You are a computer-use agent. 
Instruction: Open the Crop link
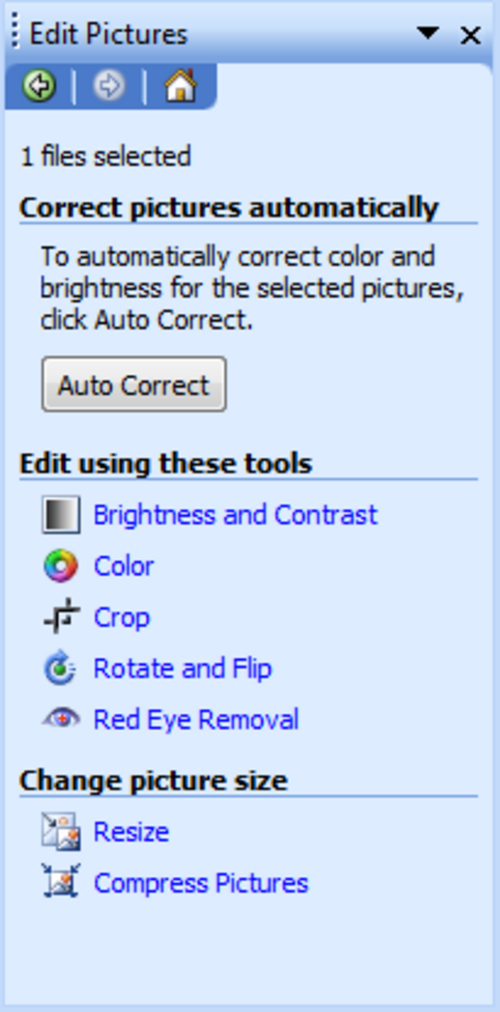coord(122,618)
